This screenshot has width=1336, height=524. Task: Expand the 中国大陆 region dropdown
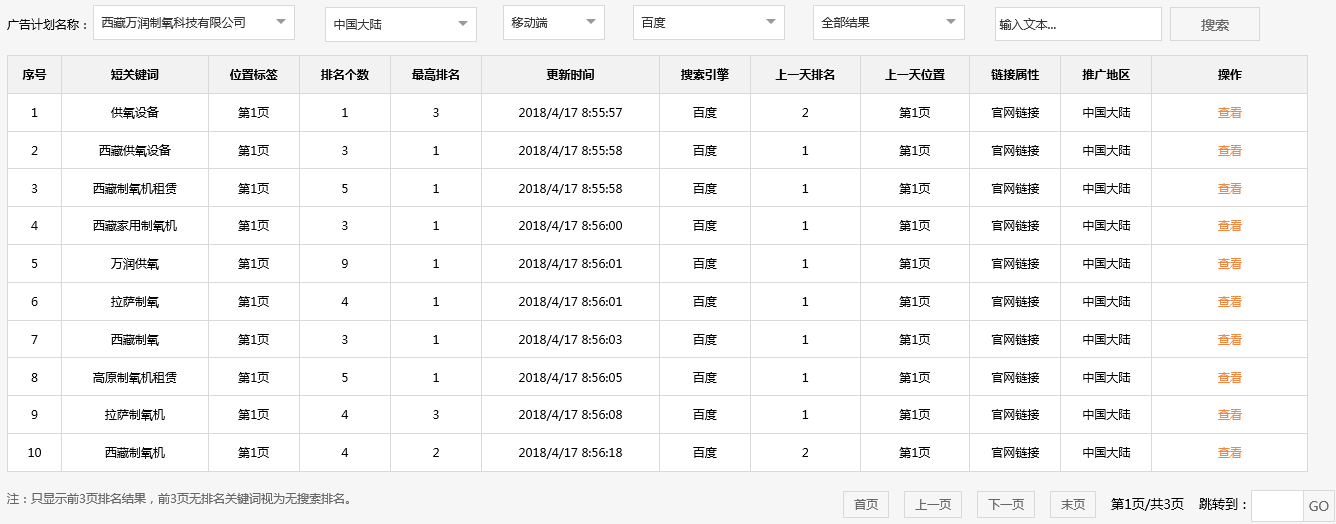coord(400,24)
